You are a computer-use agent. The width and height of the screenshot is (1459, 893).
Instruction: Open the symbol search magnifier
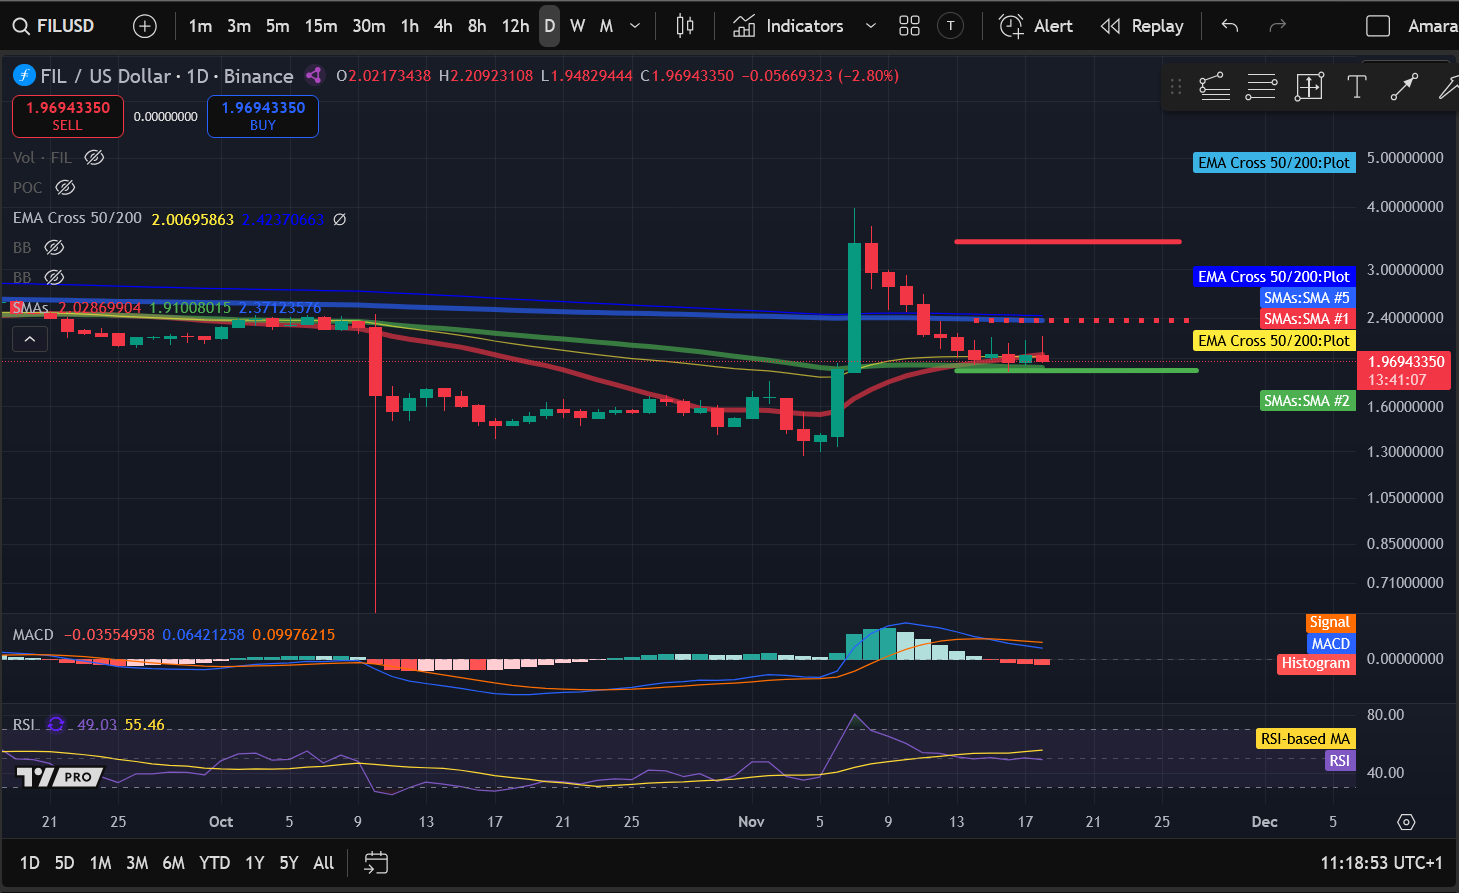point(20,26)
